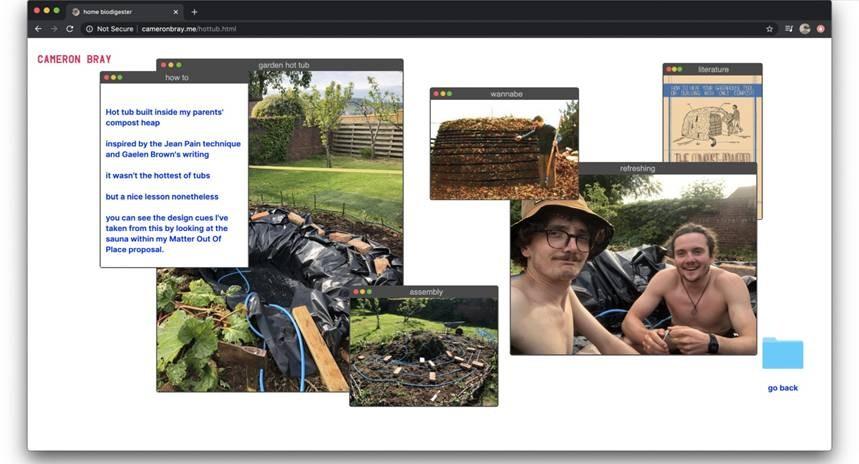The width and height of the screenshot is (859, 464).
Task: Open the Chrome menu at toolbar's right end
Action: (821, 29)
